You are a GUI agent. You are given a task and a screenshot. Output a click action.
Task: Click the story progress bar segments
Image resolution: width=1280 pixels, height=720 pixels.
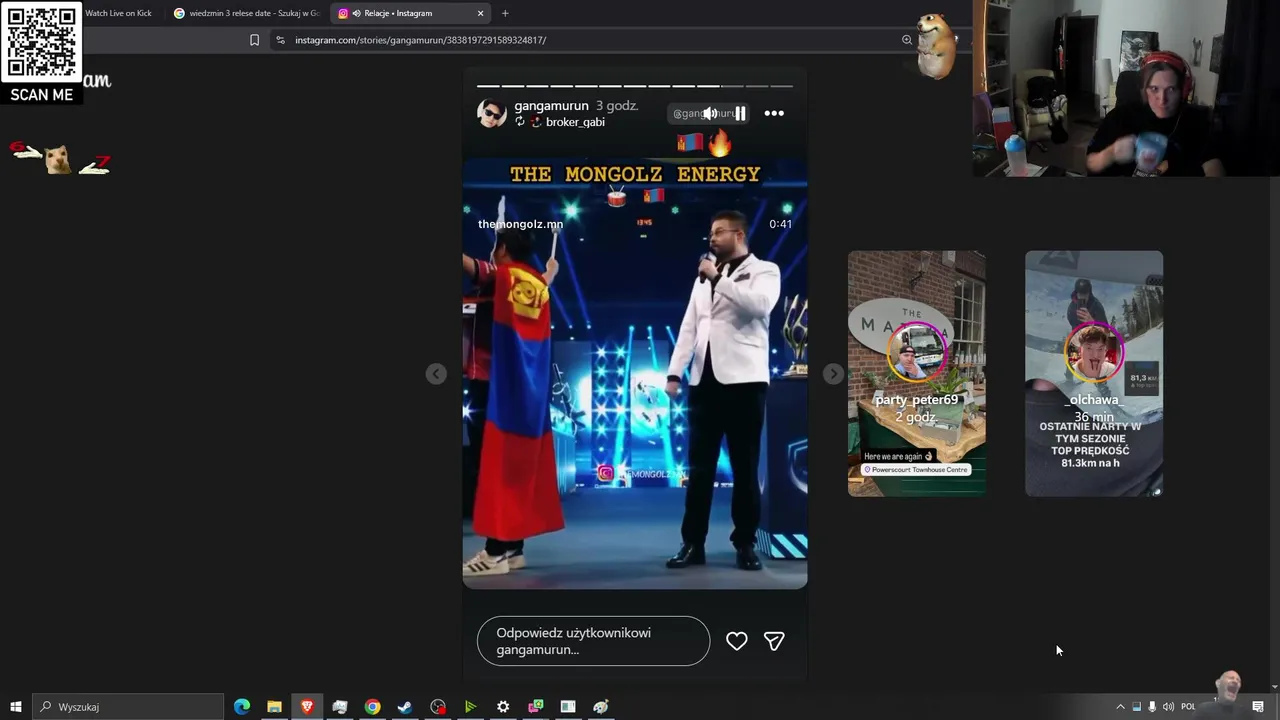(x=635, y=86)
